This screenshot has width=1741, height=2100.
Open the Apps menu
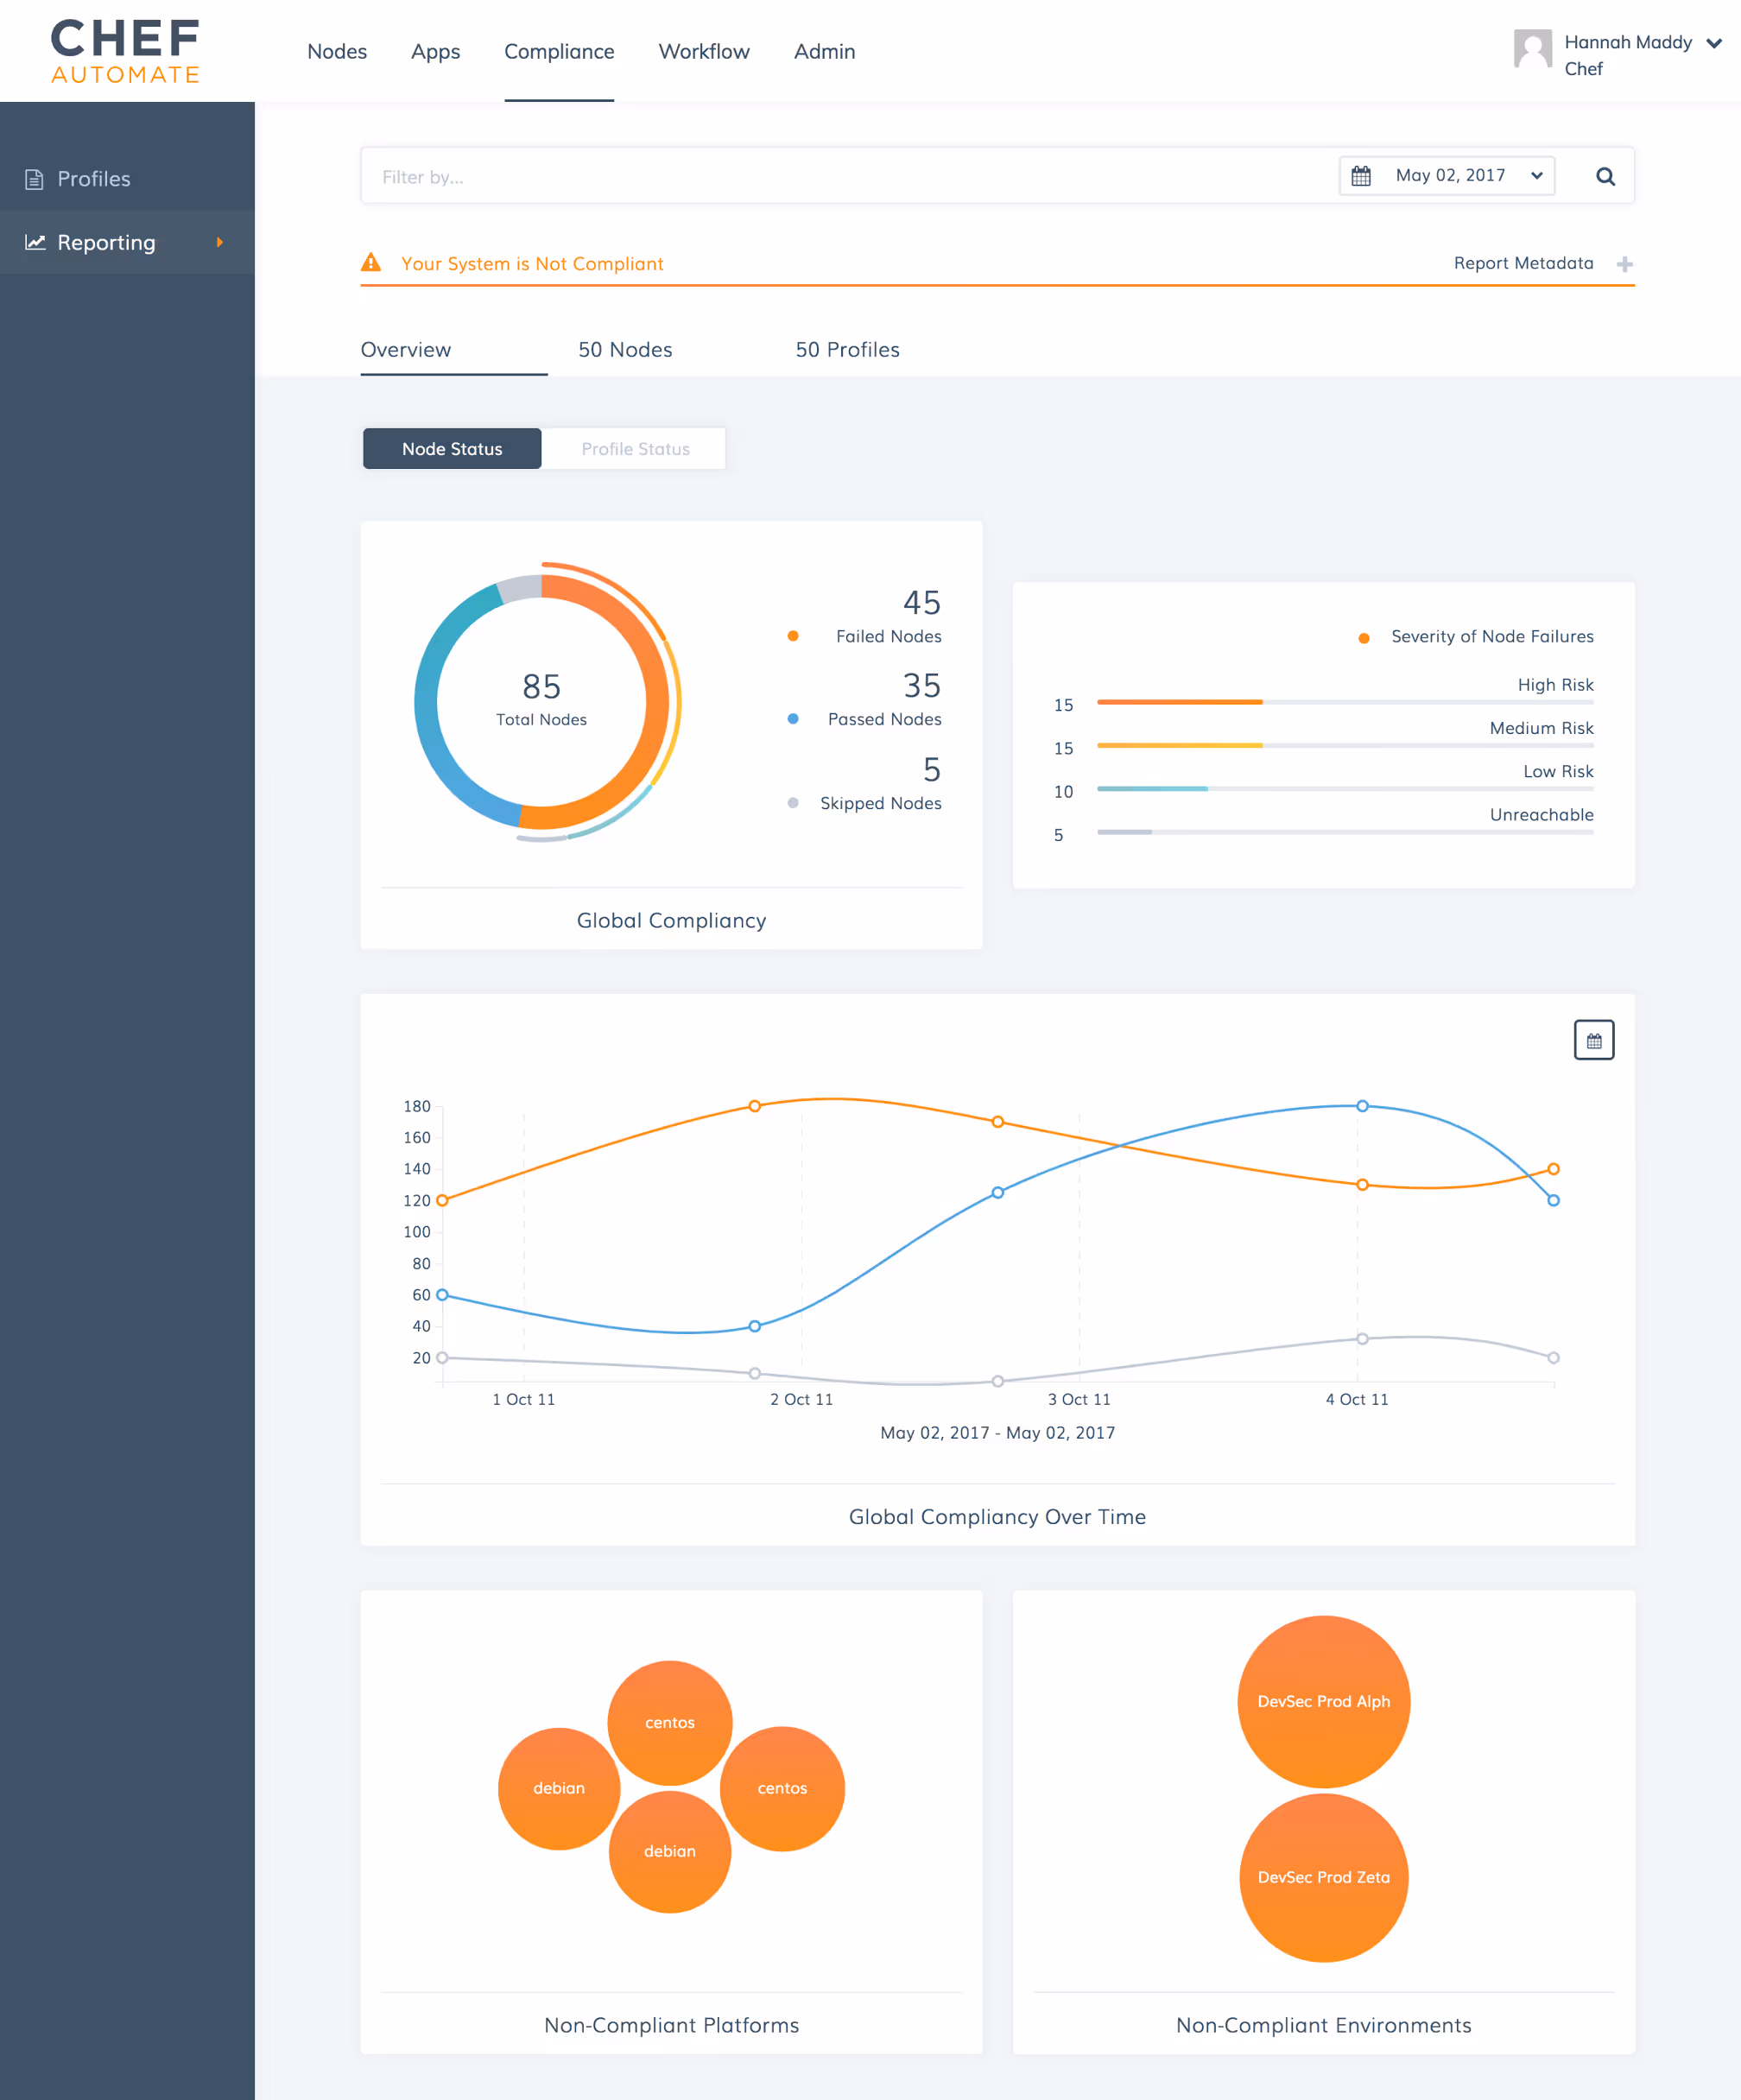tap(435, 51)
